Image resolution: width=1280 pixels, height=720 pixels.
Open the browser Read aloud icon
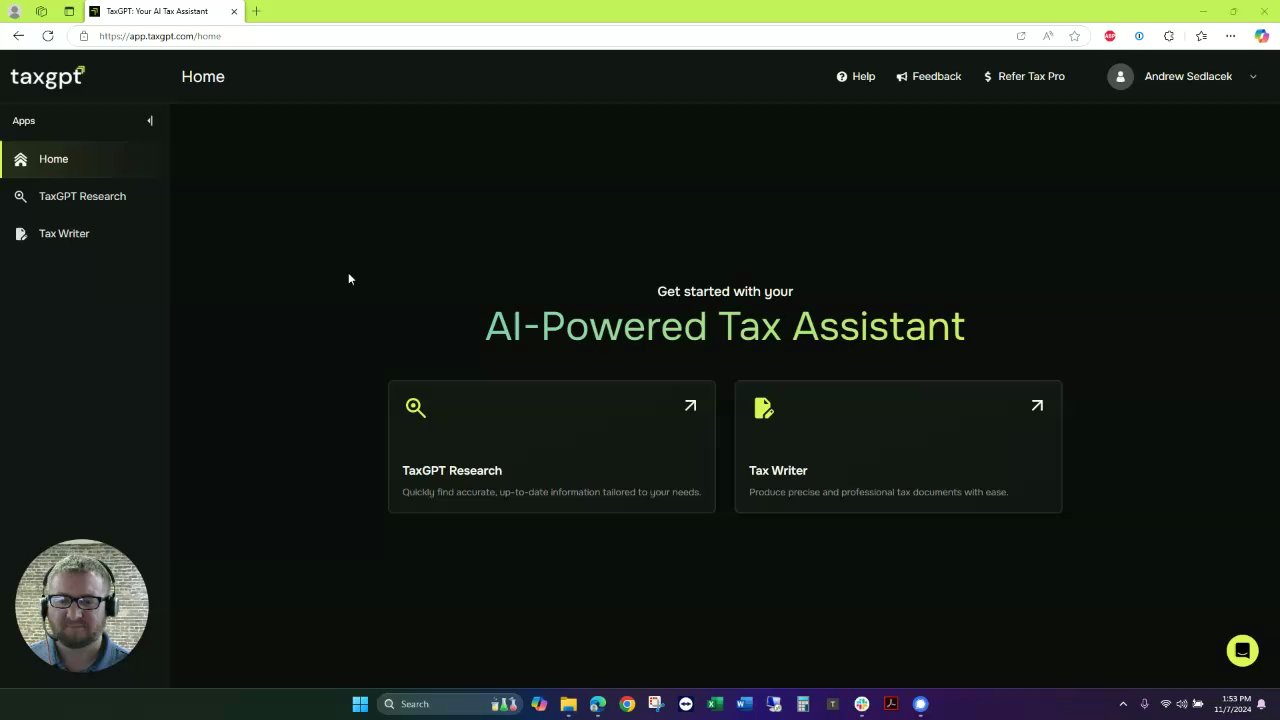pyautogui.click(x=1047, y=36)
